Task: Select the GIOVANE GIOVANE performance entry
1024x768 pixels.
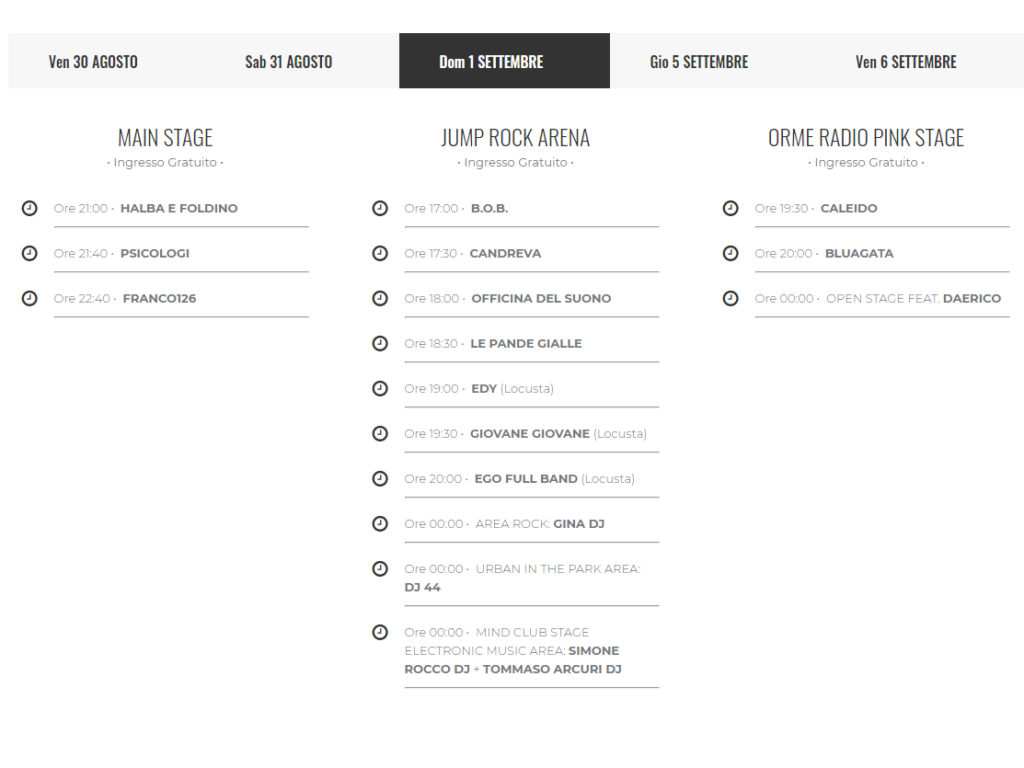Action: [530, 434]
